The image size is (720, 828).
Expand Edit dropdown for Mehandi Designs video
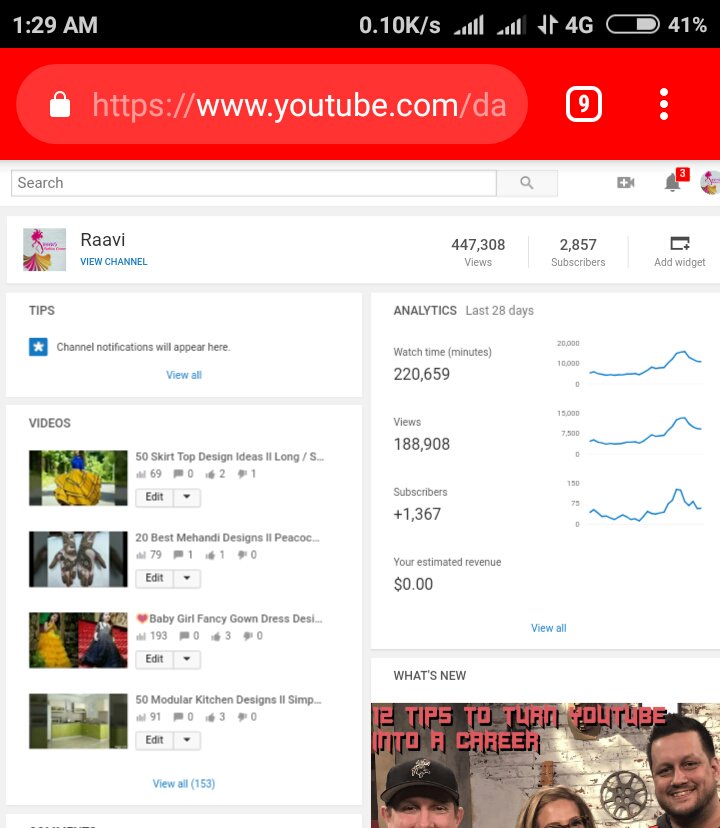pos(186,578)
